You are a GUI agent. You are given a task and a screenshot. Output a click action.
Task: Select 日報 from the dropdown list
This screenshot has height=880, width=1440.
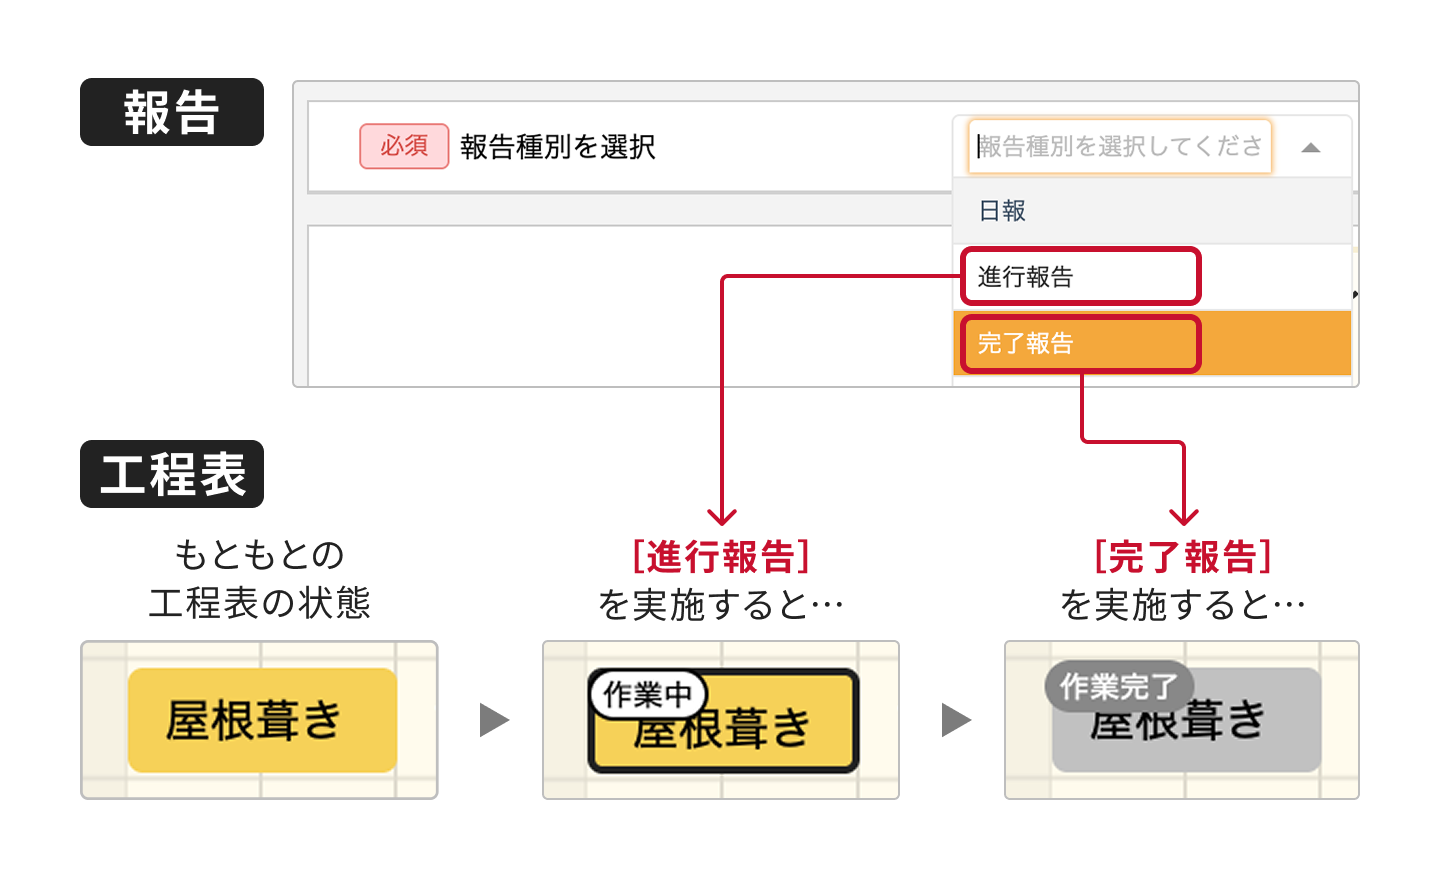(x=1152, y=211)
